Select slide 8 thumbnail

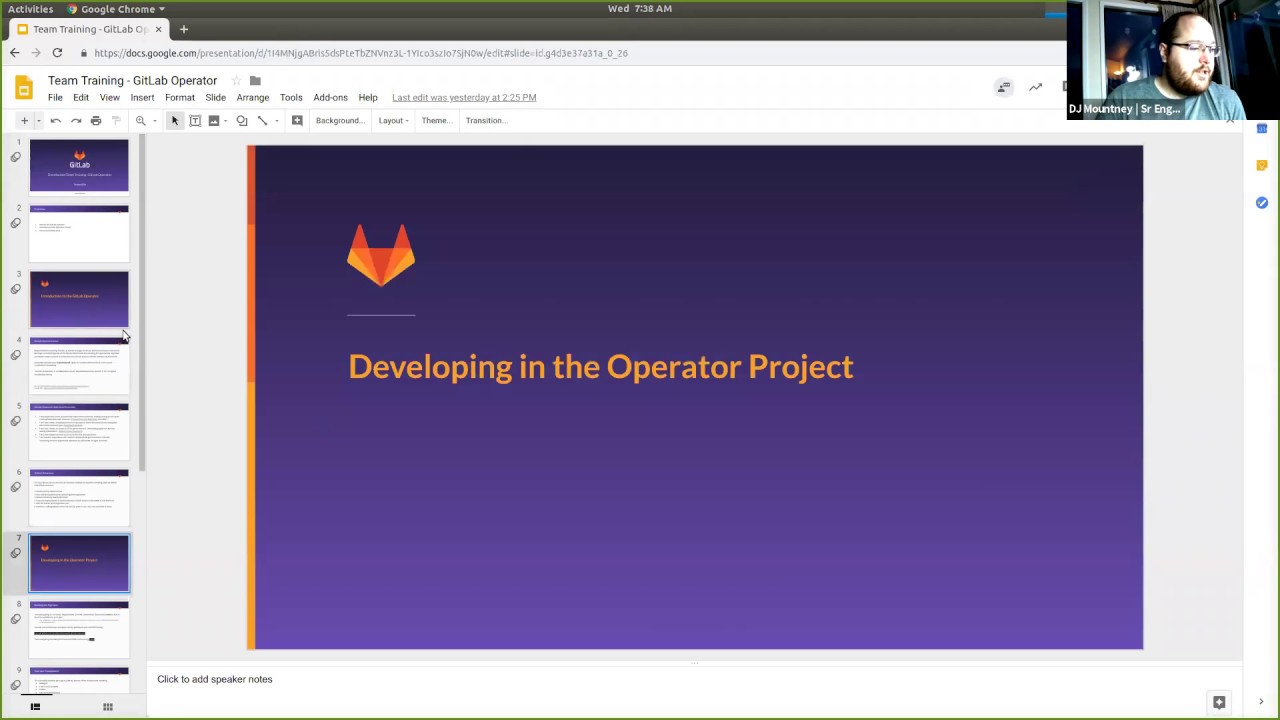coord(79,629)
